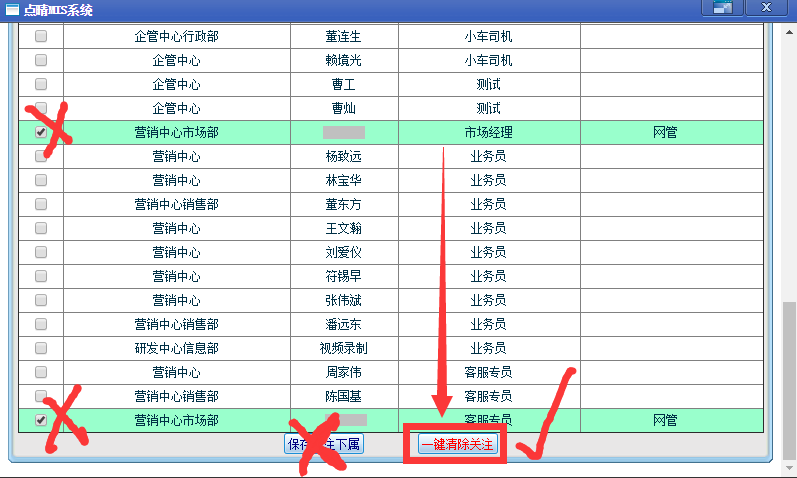Click the name 刘爱仪
The width and height of the screenshot is (797, 478).
pos(344,252)
